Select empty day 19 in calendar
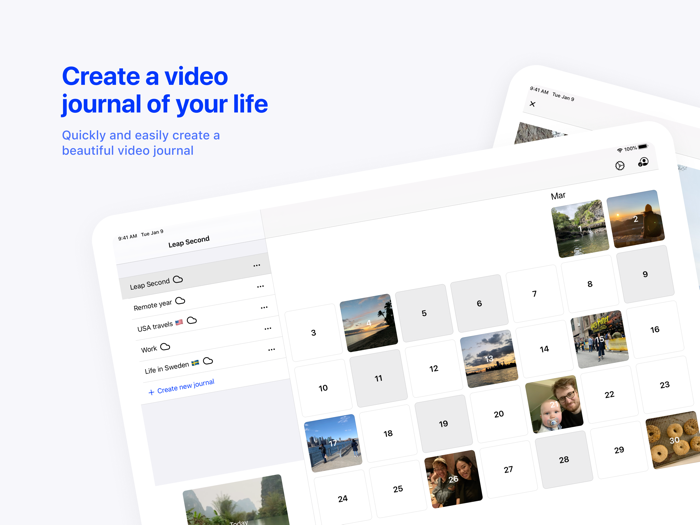Screen dimensions: 700x525 (x=443, y=423)
